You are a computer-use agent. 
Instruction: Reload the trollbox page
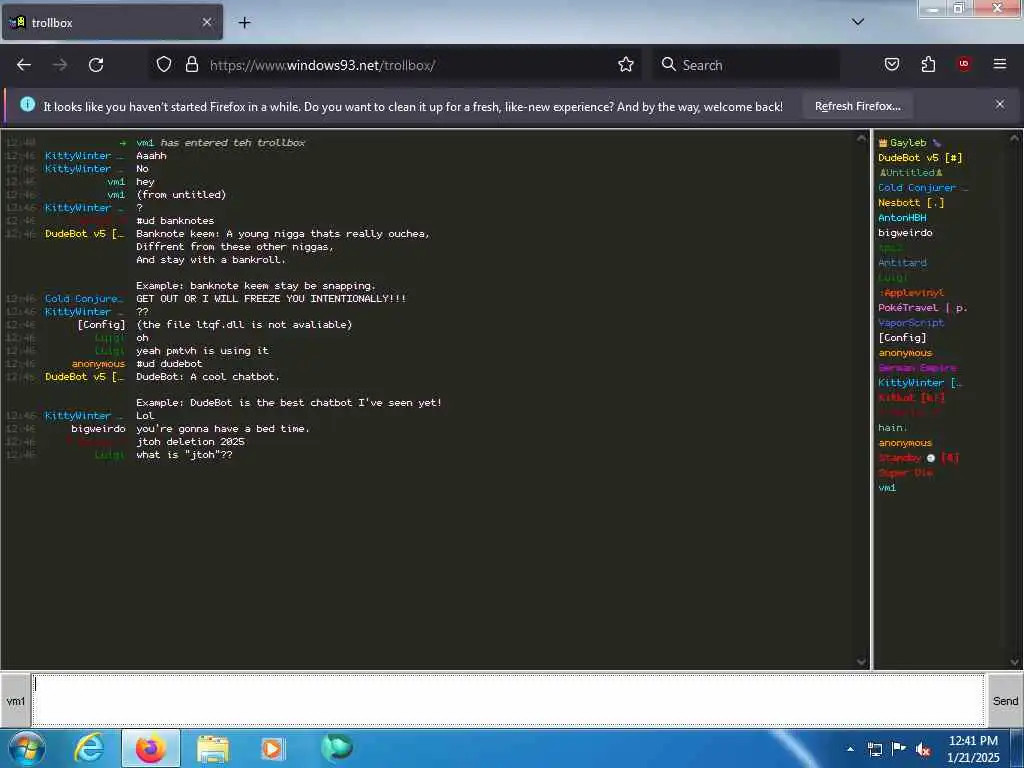(96, 65)
